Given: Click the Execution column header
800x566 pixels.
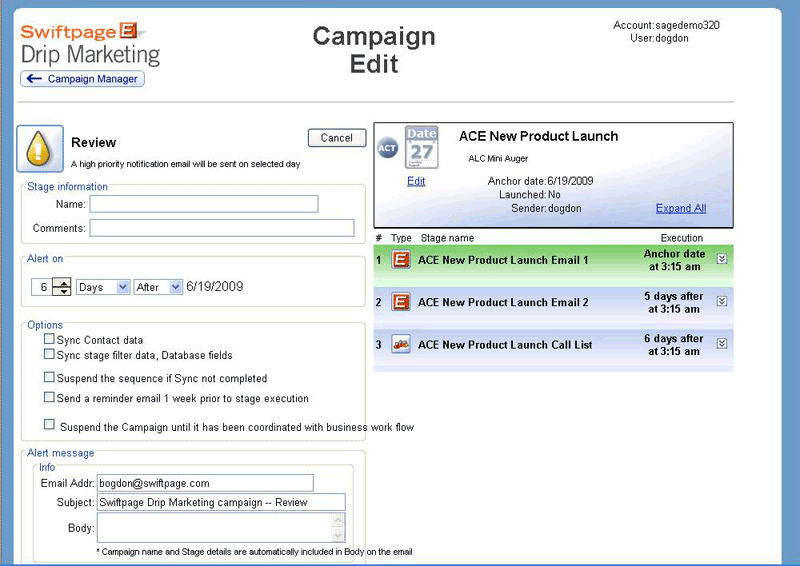Looking at the screenshot, I should click(682, 238).
